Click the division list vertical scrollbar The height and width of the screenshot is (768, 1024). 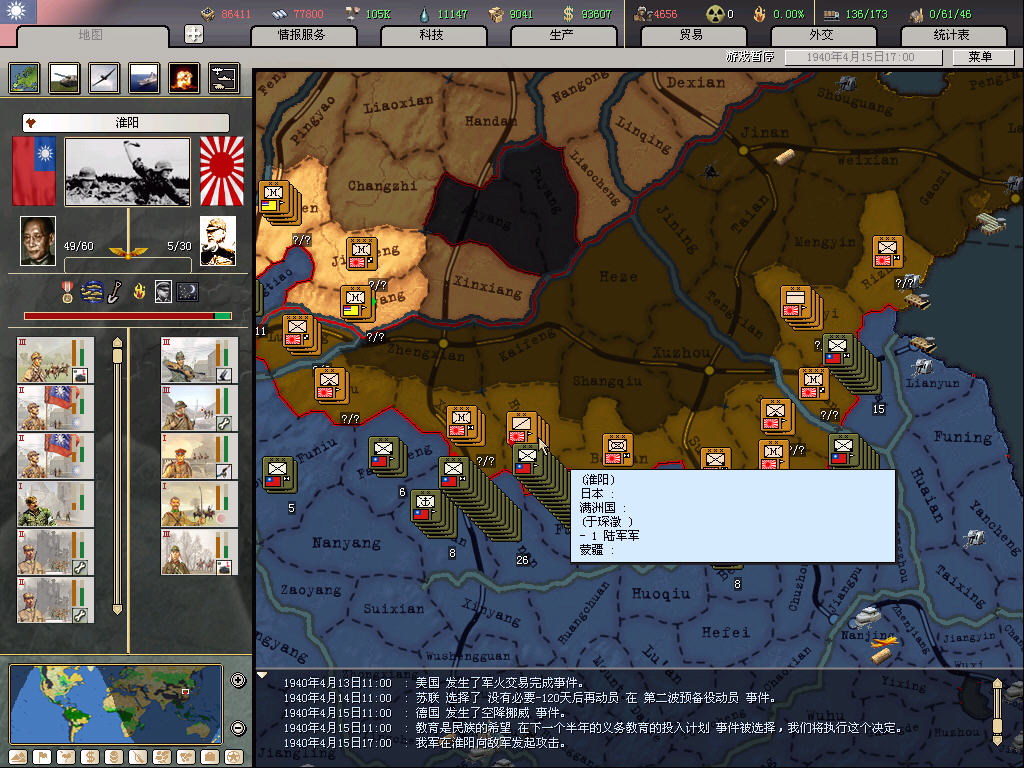coord(117,475)
